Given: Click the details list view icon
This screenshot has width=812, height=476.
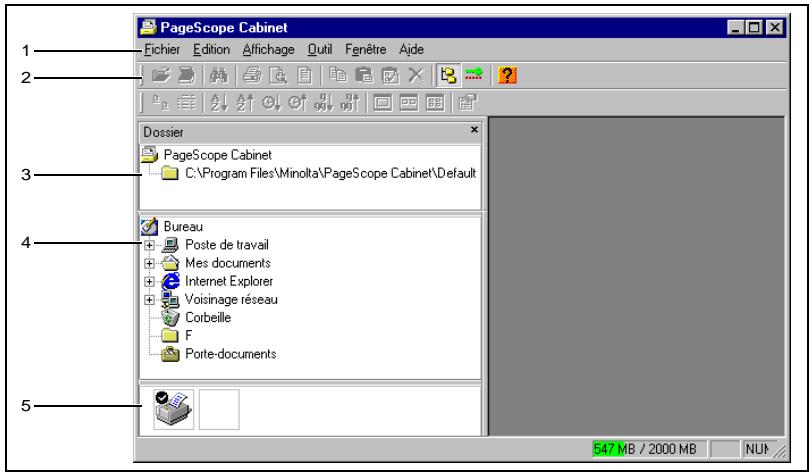Looking at the screenshot, I should 186,103.
